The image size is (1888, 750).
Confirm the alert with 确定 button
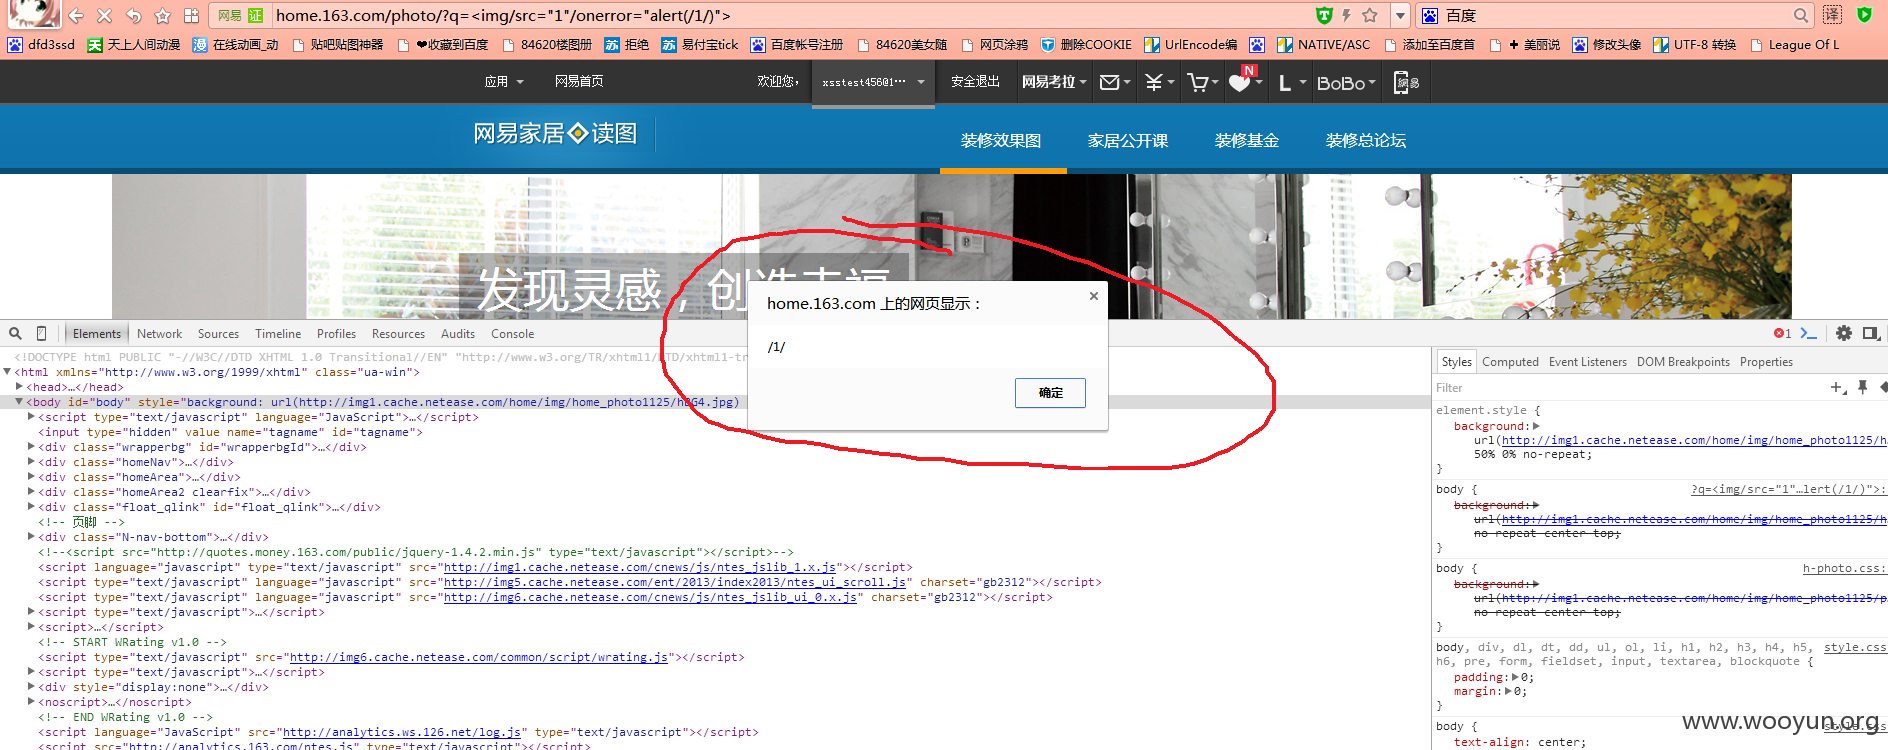[1050, 393]
